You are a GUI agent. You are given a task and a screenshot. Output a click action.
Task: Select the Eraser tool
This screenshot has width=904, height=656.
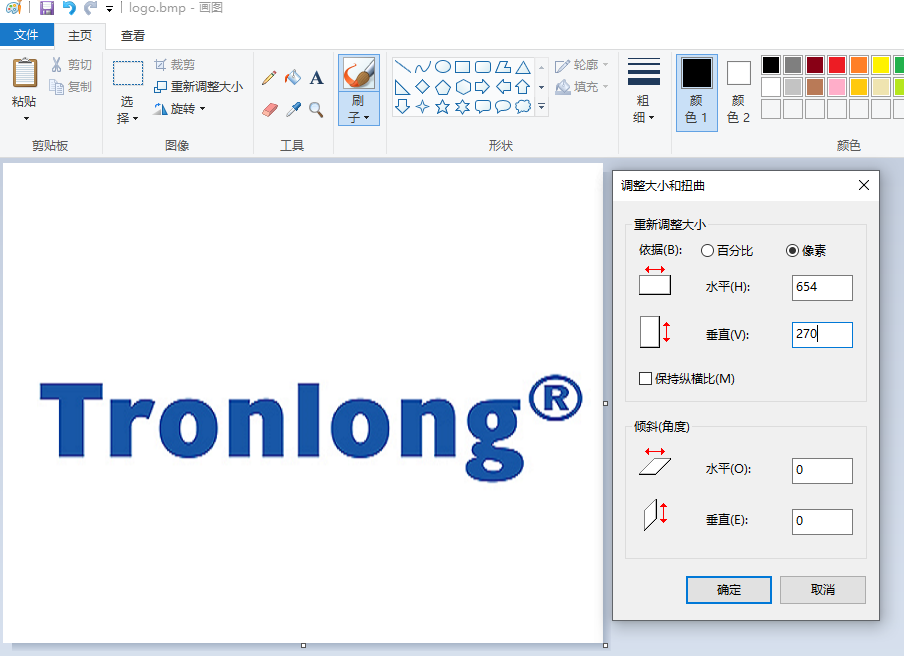click(x=269, y=109)
